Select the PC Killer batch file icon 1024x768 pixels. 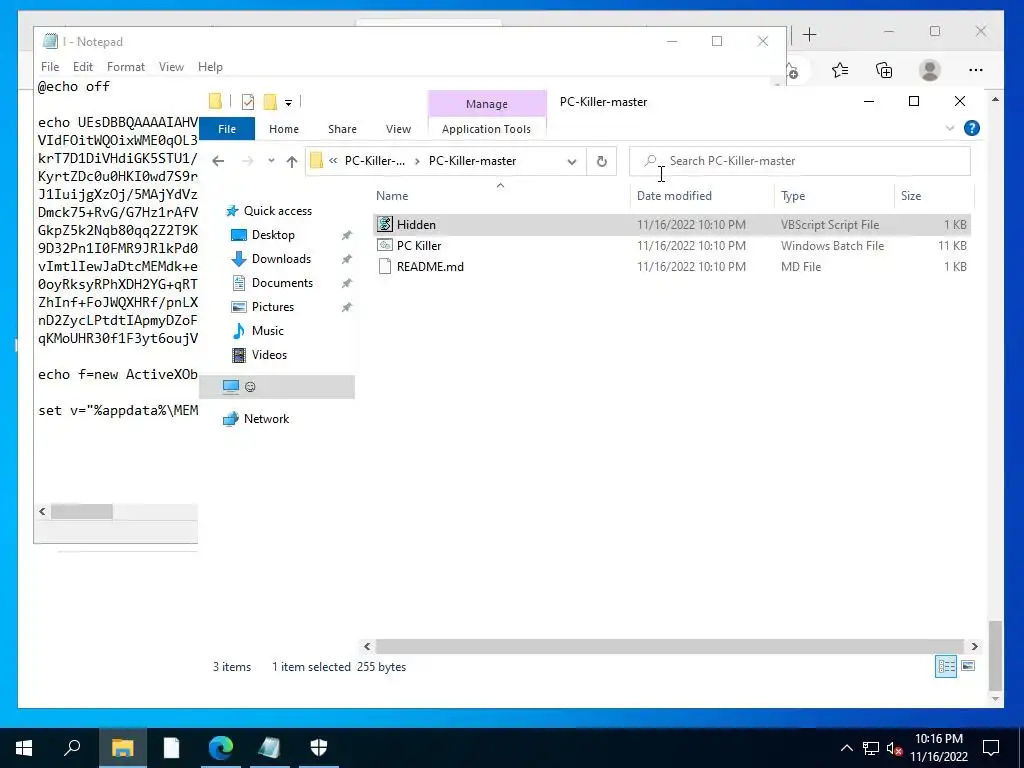point(385,246)
